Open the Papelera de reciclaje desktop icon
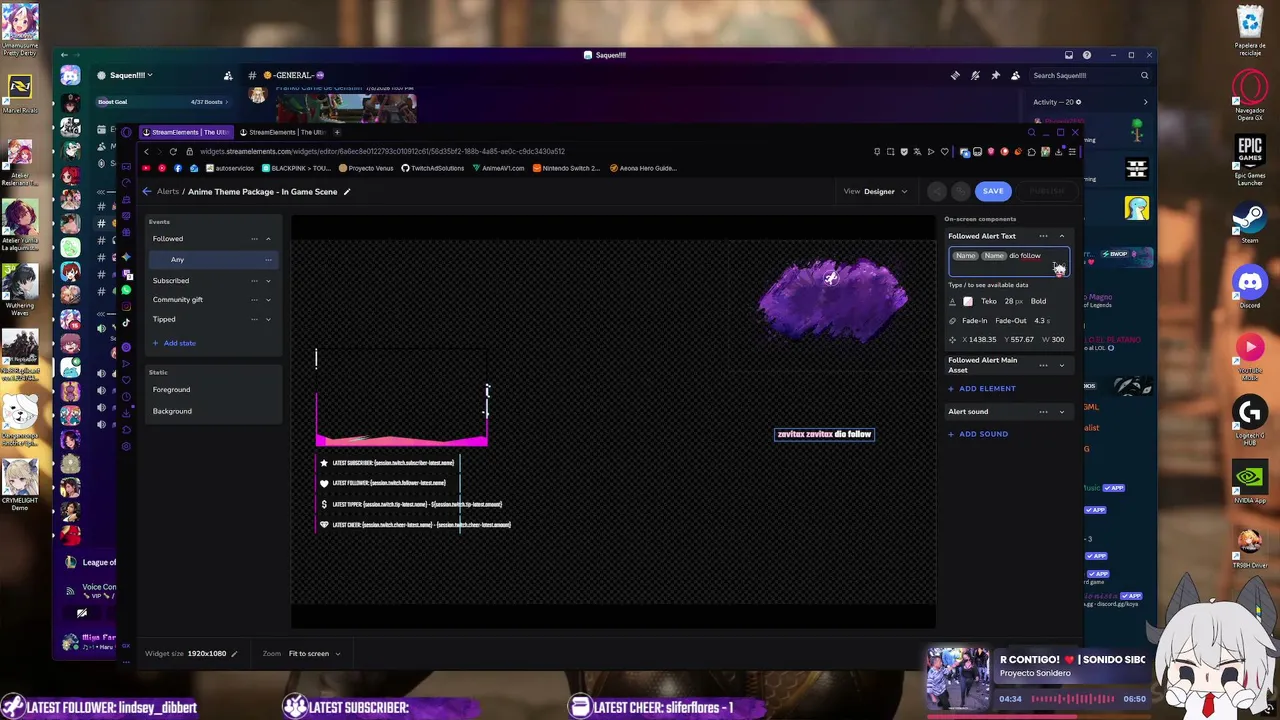The height and width of the screenshot is (720, 1280). [x=1250, y=28]
